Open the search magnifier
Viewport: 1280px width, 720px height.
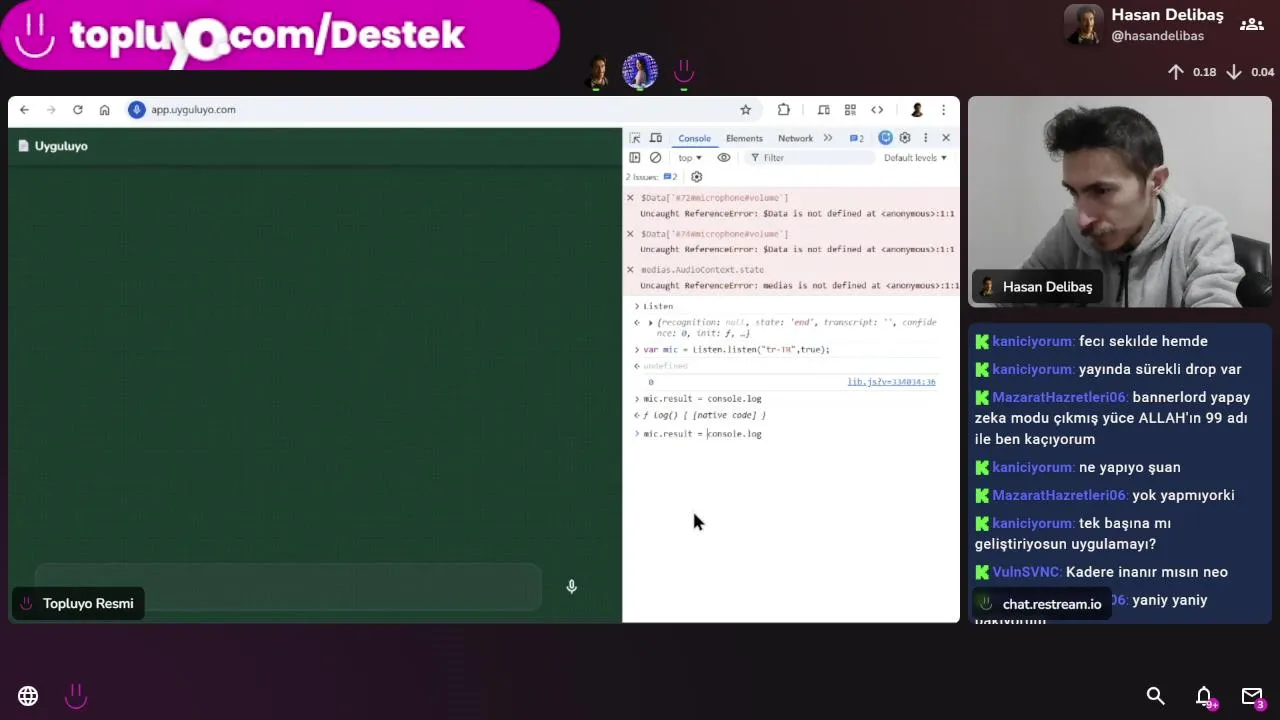point(1155,696)
